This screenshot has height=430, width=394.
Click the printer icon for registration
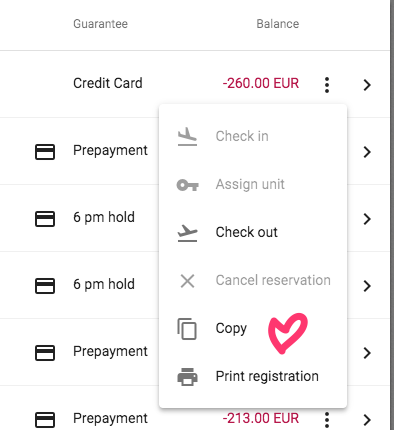tap(187, 377)
